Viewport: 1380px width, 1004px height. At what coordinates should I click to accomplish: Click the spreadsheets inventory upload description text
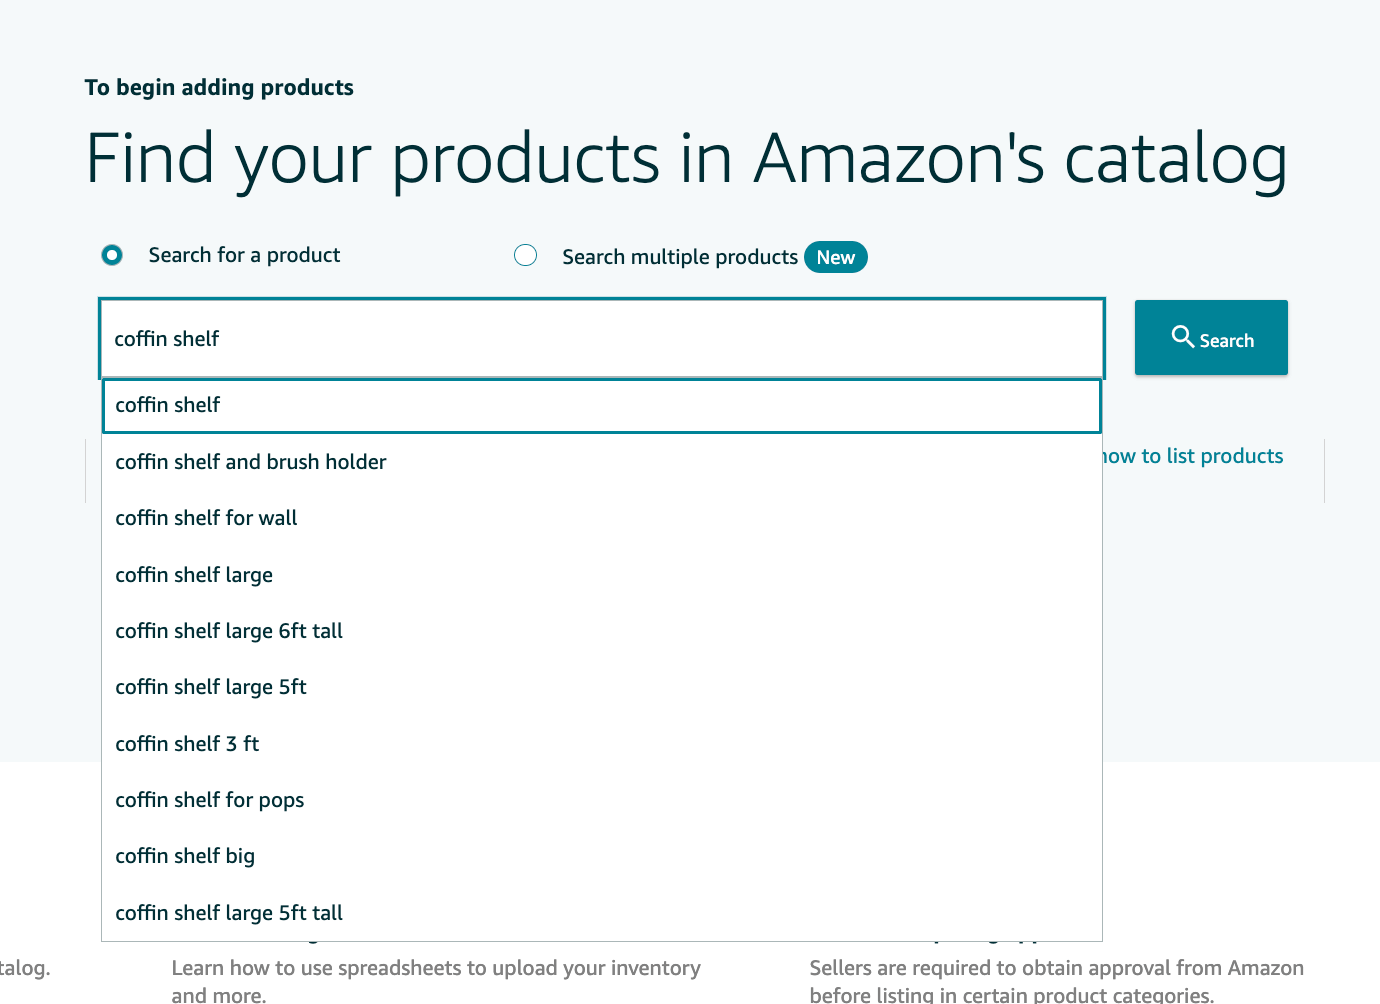coord(436,980)
